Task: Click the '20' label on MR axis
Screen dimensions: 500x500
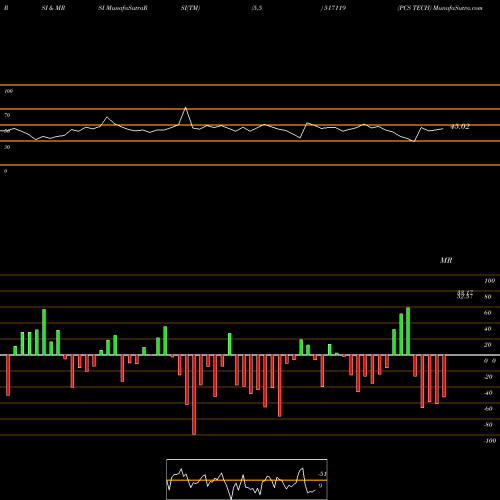Action: [488, 345]
